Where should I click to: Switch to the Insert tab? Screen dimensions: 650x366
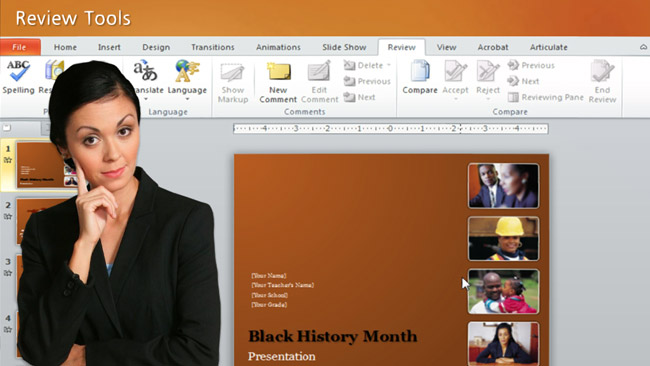(109, 47)
